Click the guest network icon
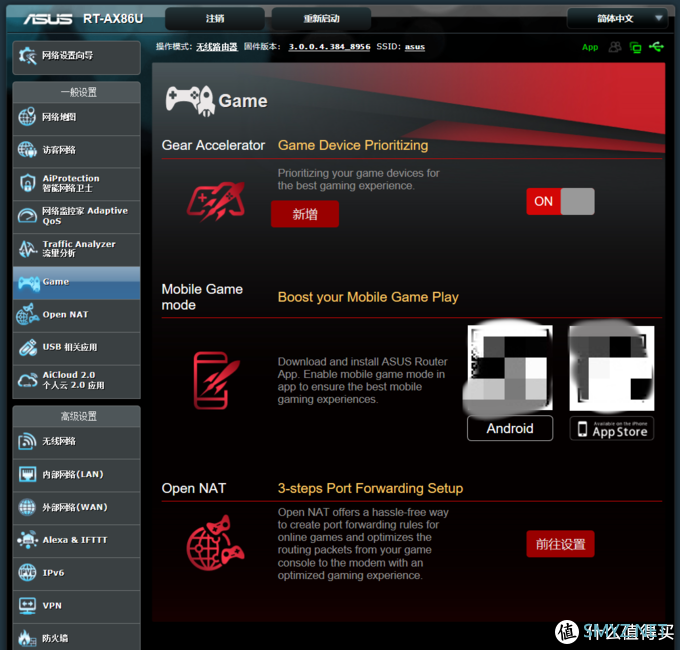The width and height of the screenshot is (680, 650). (x=27, y=150)
